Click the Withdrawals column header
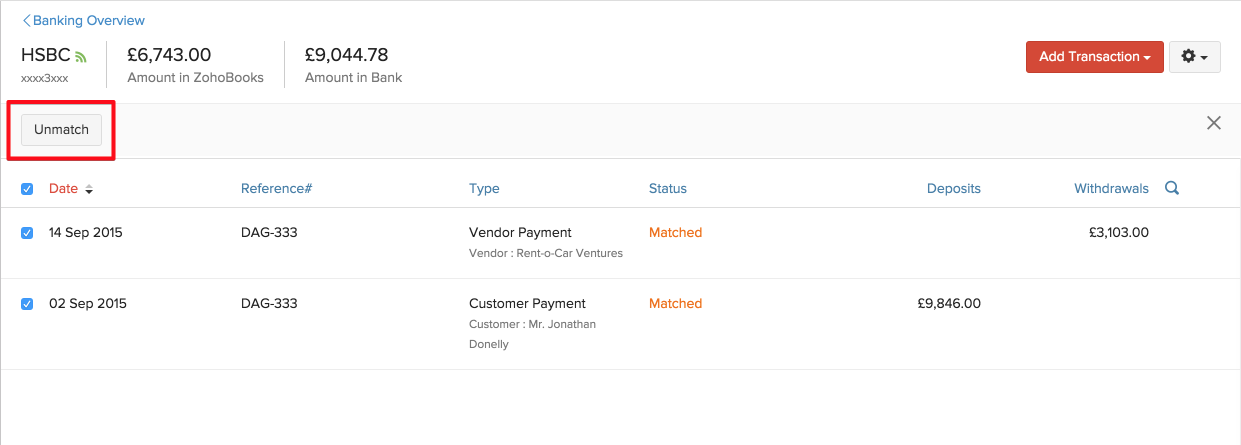Screen dimensions: 1241x445 pyautogui.click(x=1111, y=188)
